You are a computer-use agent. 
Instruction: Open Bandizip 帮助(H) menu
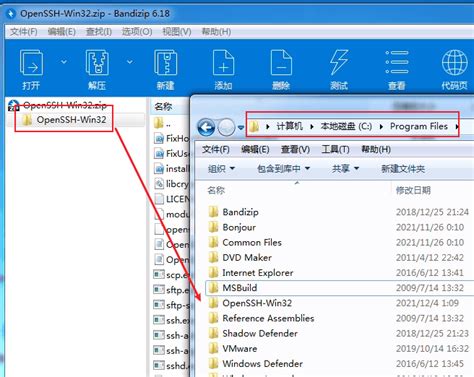[x=216, y=32]
